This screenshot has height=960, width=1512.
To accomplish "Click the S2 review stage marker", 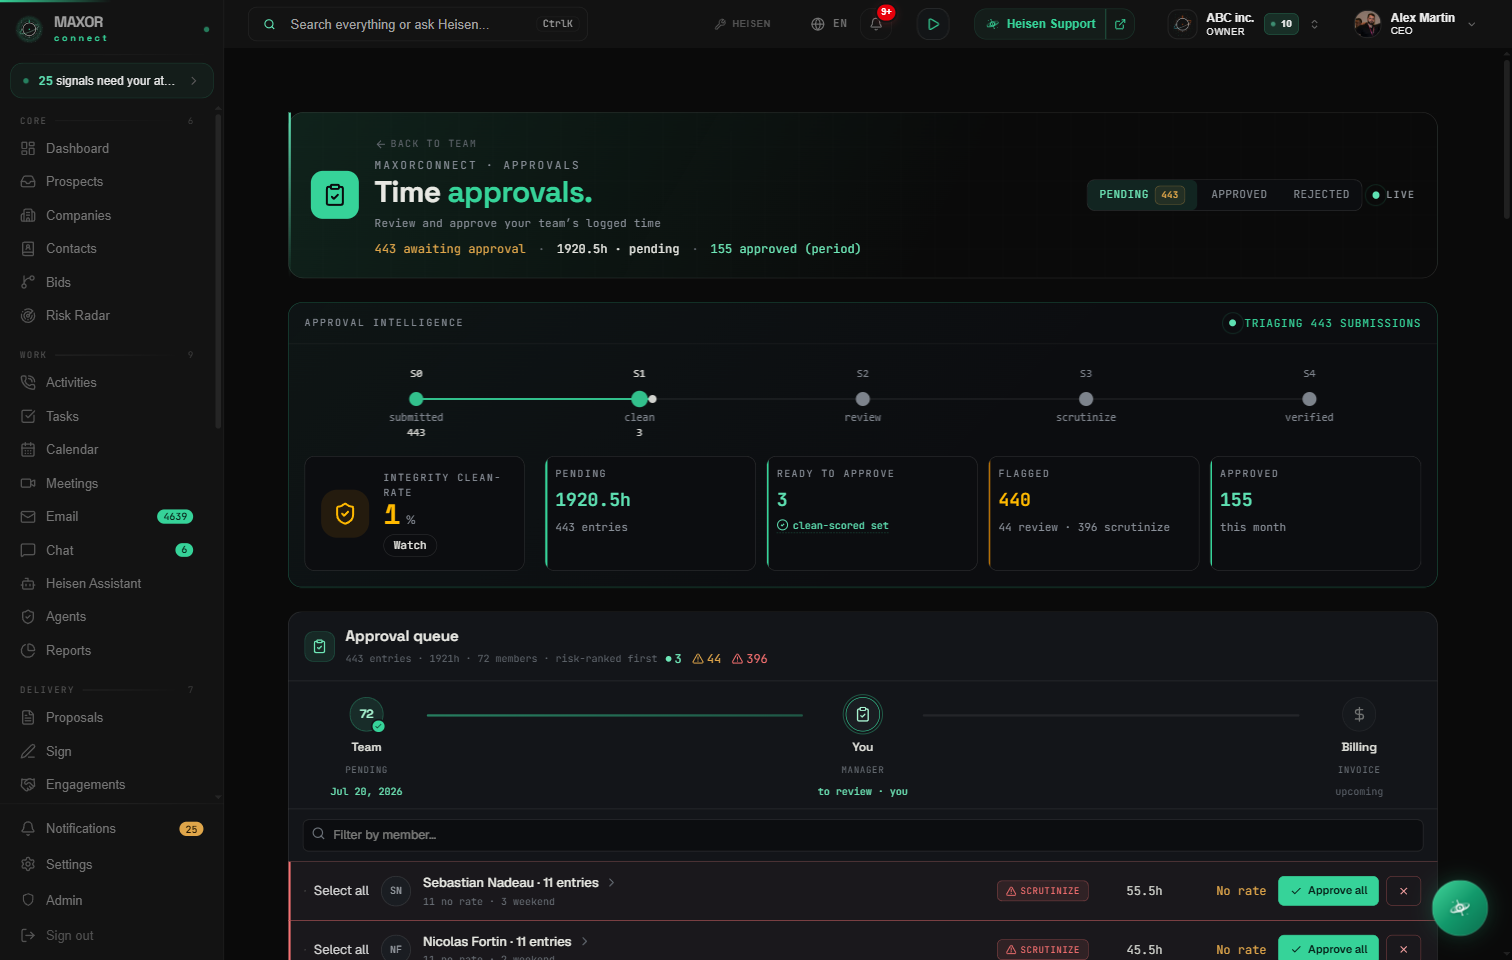I will coord(863,399).
